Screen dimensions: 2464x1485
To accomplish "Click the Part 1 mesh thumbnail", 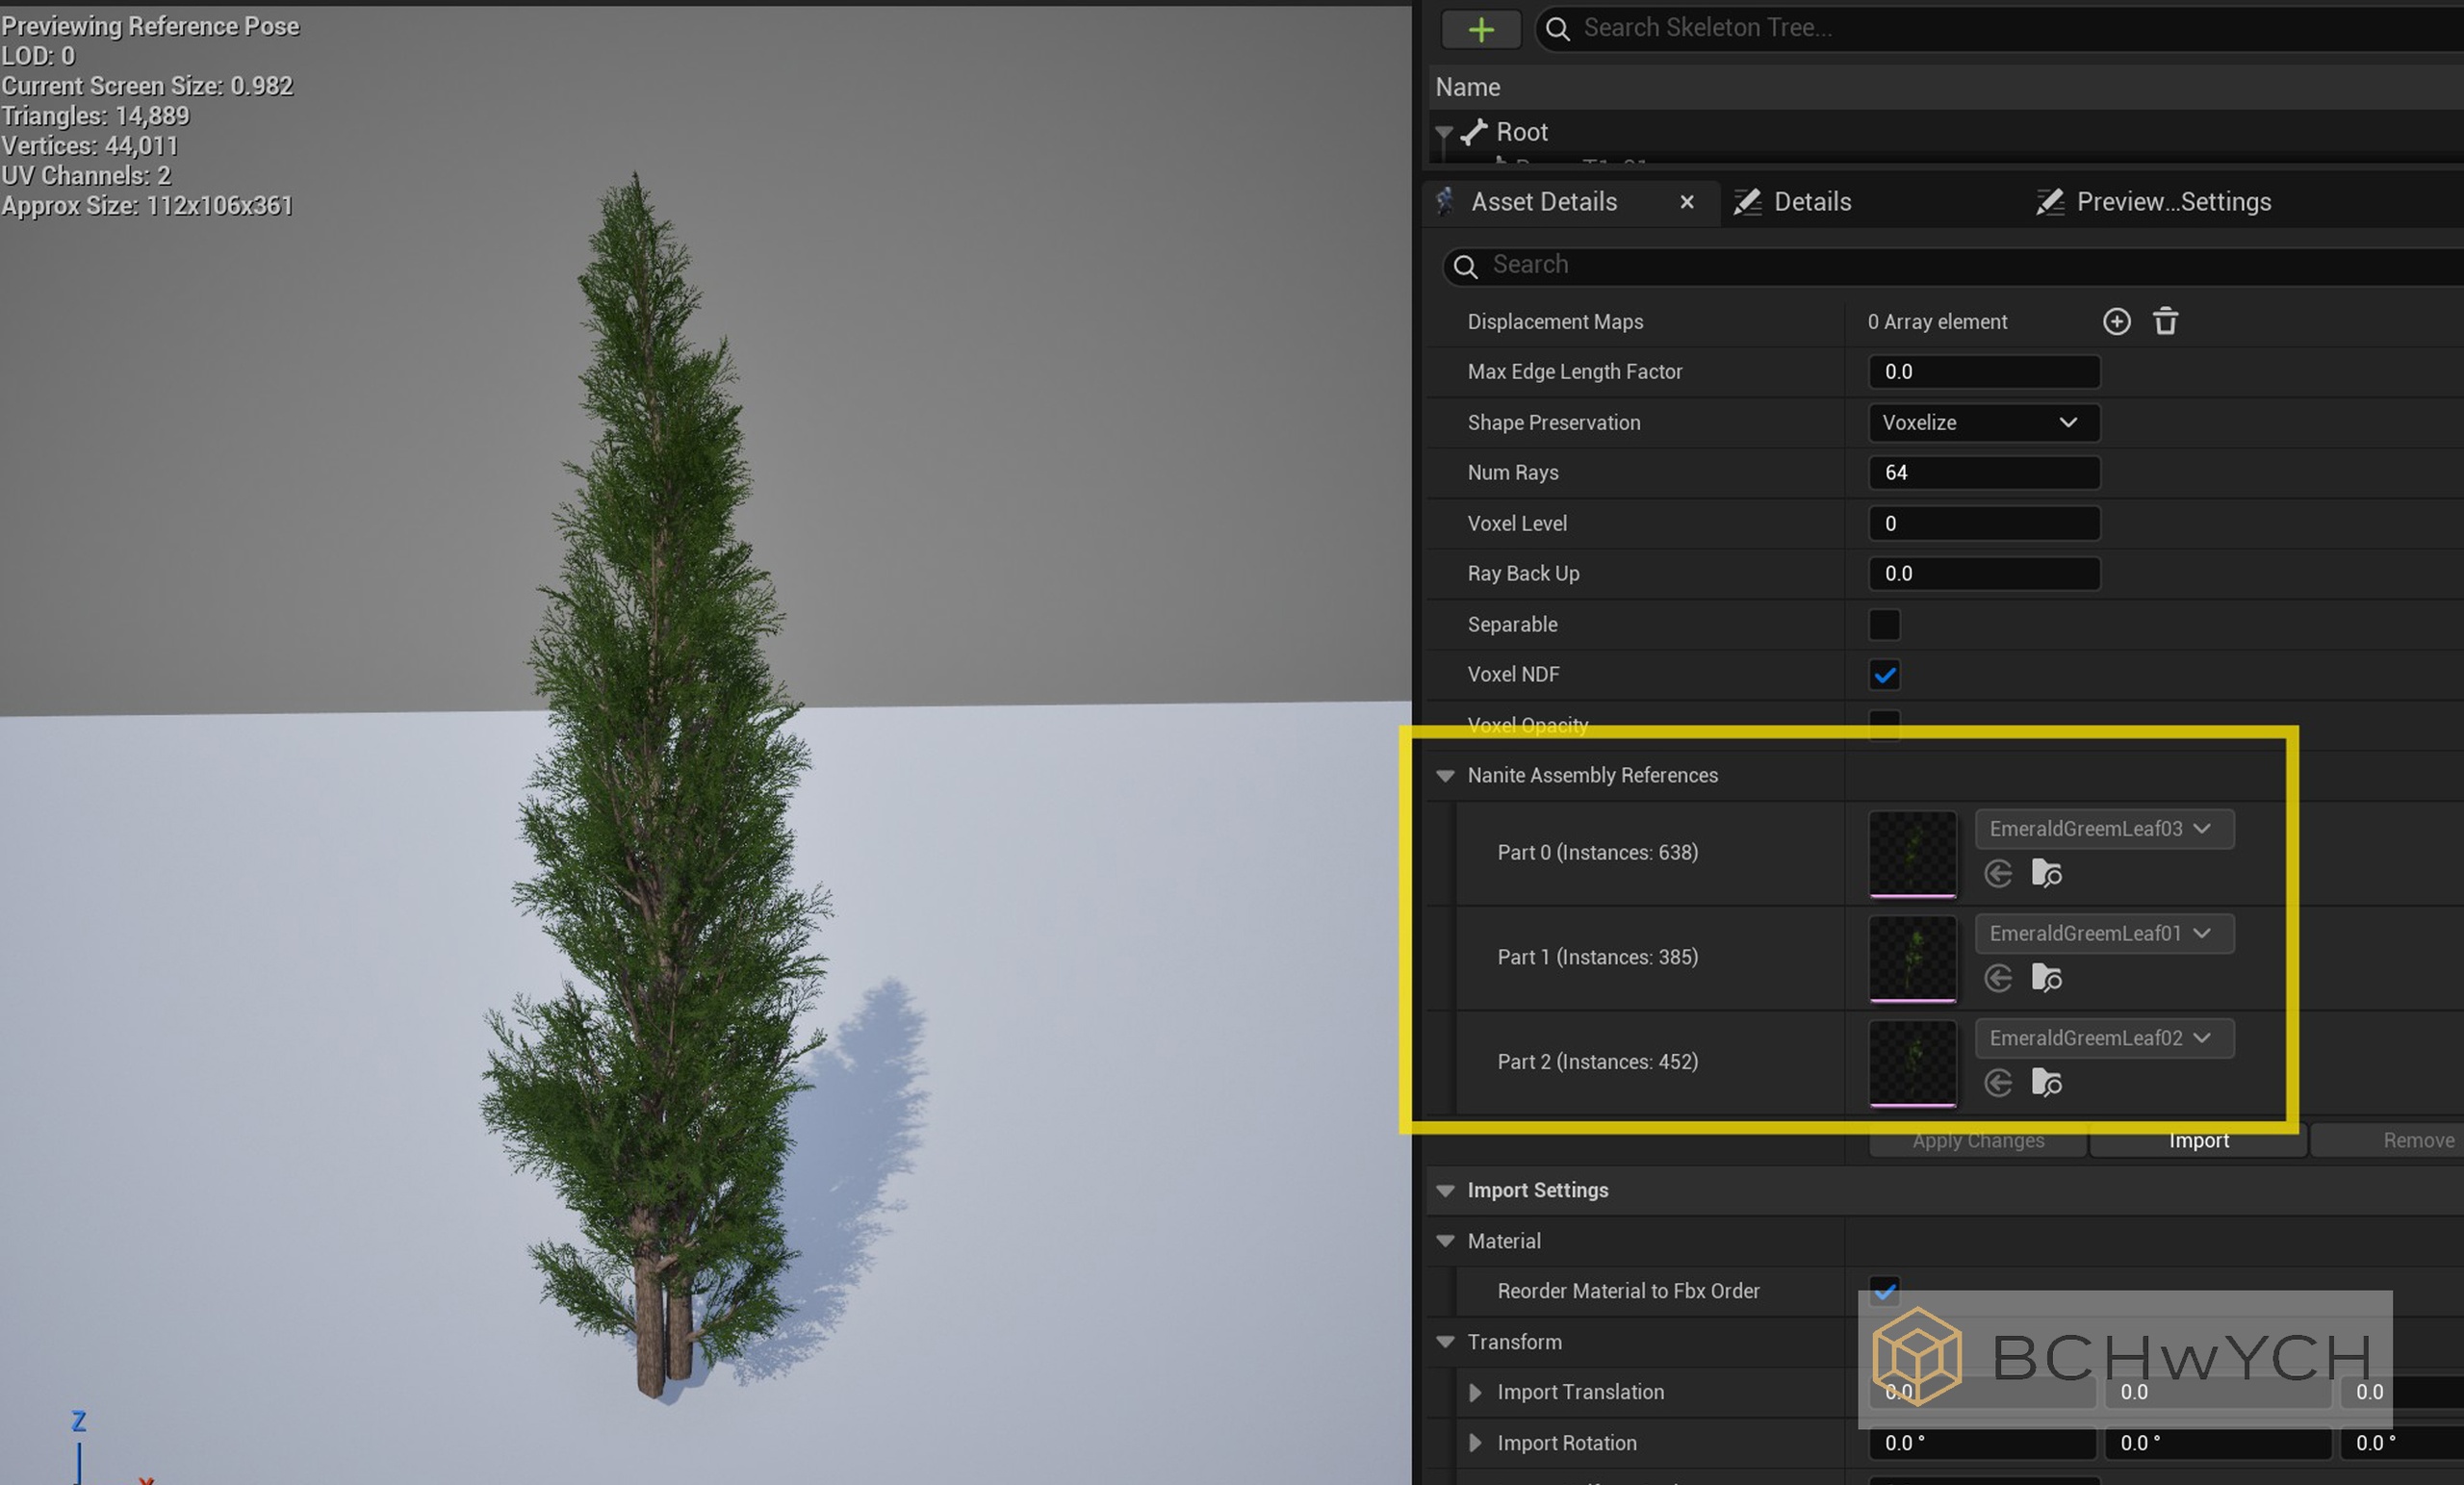I will click(1913, 958).
